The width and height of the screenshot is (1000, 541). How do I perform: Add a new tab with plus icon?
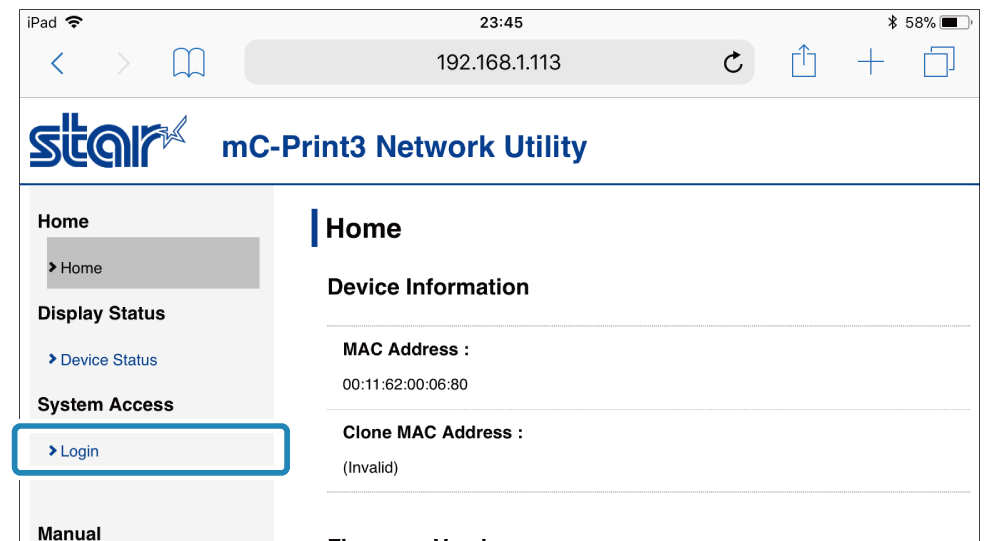(x=871, y=63)
